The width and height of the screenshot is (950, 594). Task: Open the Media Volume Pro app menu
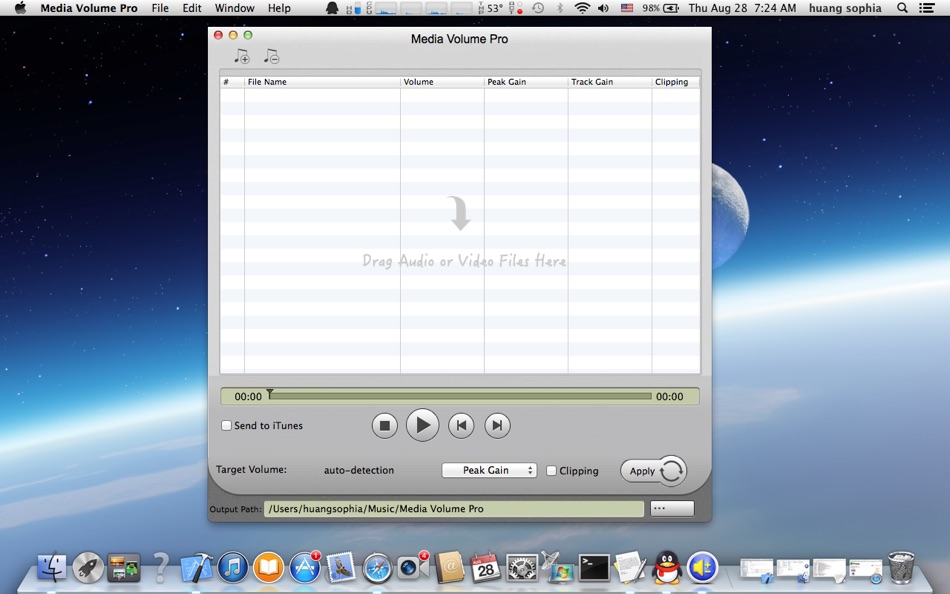(x=89, y=8)
